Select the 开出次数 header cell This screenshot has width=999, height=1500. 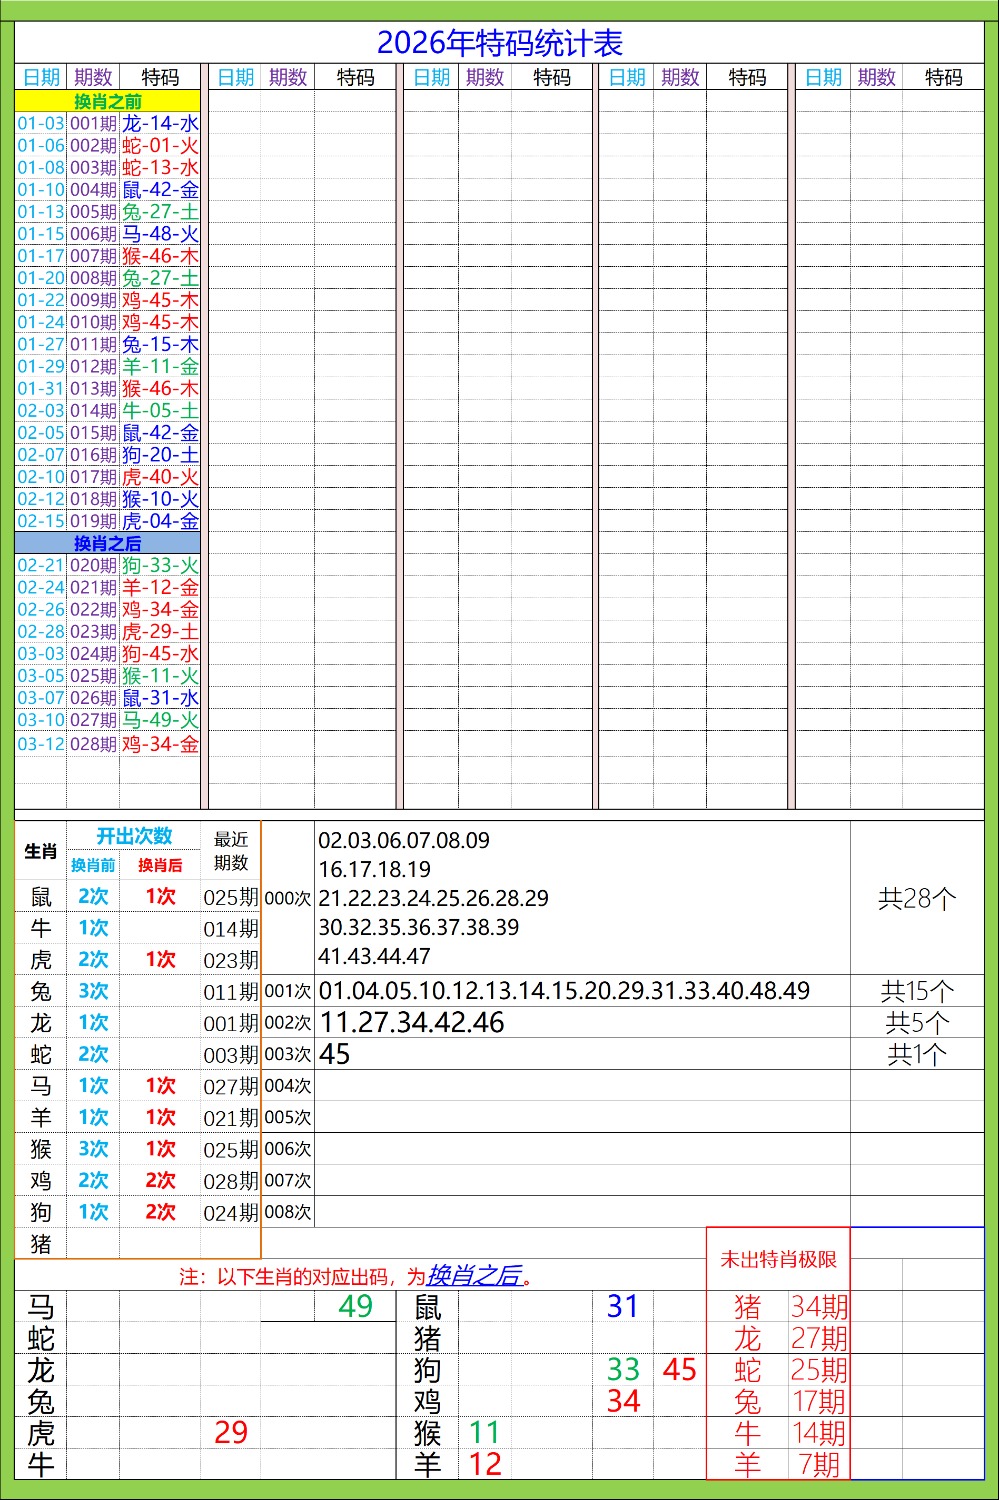pos(134,836)
